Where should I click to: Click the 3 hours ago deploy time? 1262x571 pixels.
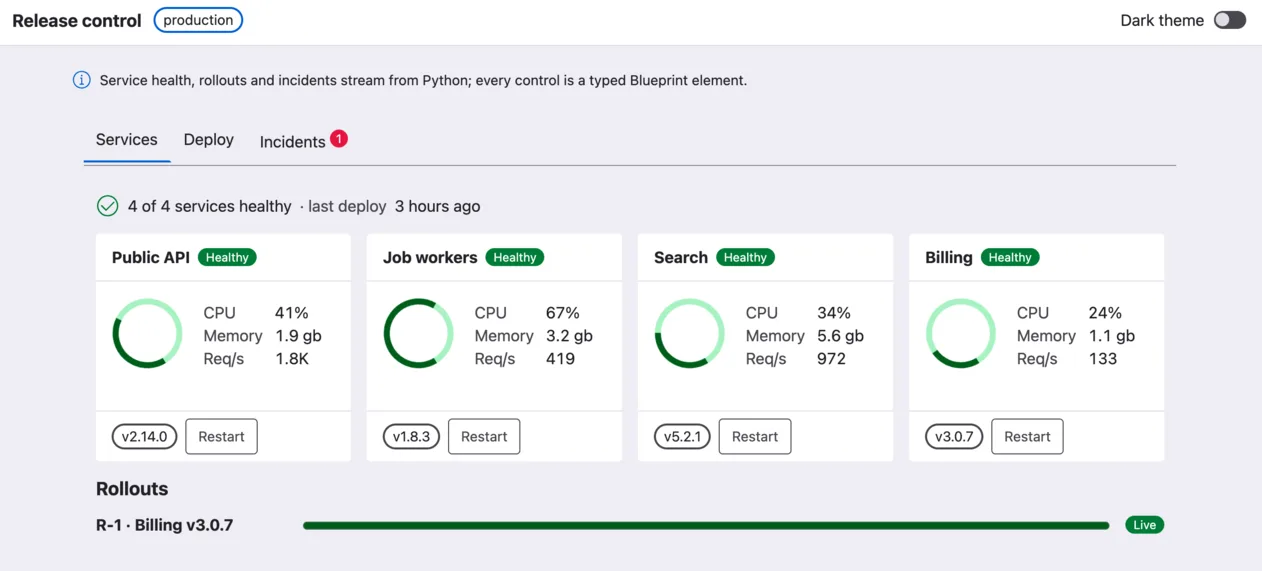[x=437, y=206]
